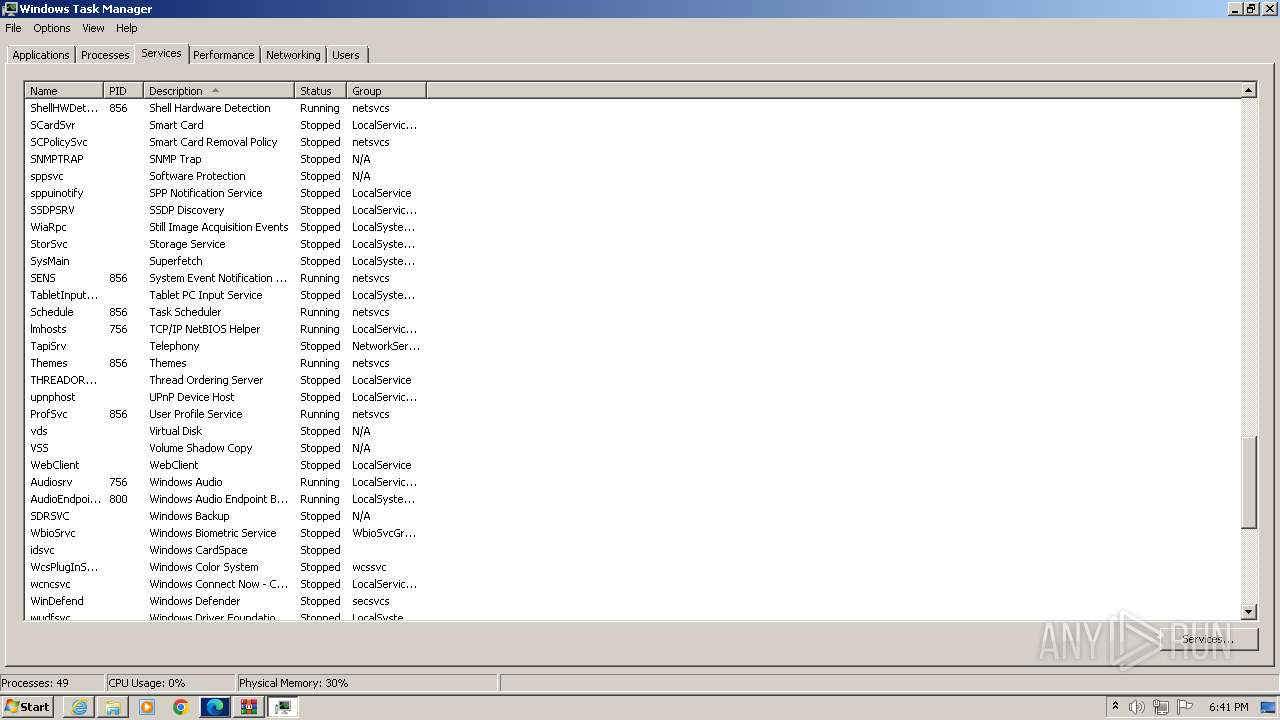Select the Schedule Task Scheduler row
The image size is (1280, 720).
(226, 312)
